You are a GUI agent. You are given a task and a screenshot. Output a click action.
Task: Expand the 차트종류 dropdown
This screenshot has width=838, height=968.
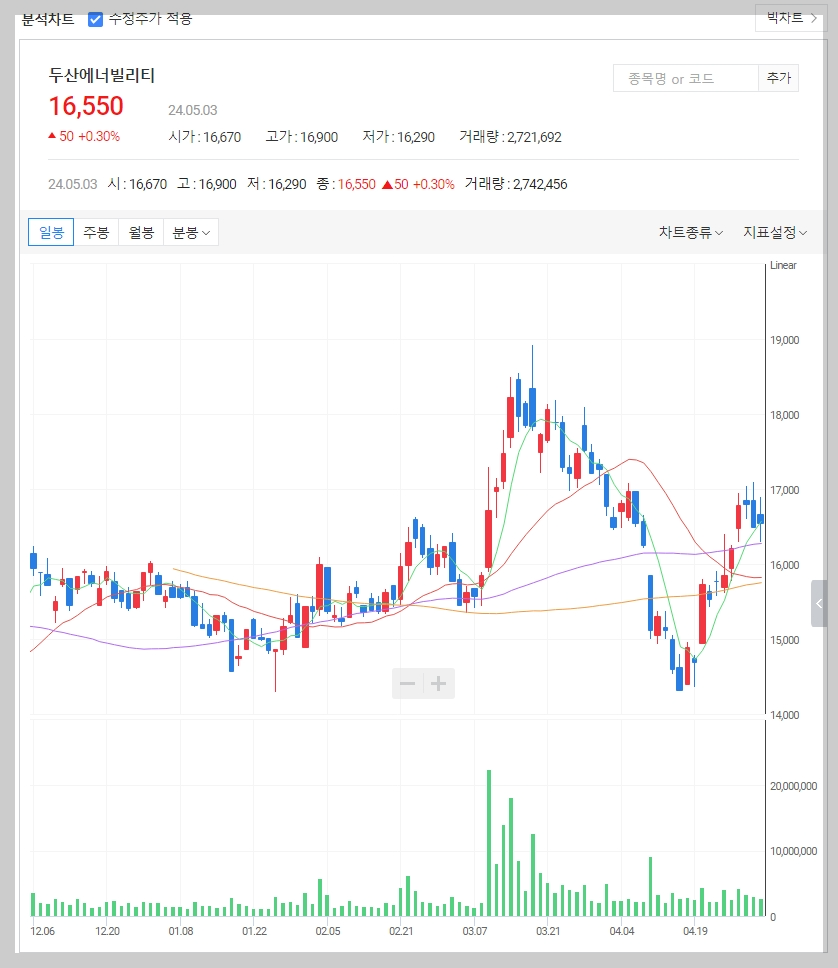[690, 232]
